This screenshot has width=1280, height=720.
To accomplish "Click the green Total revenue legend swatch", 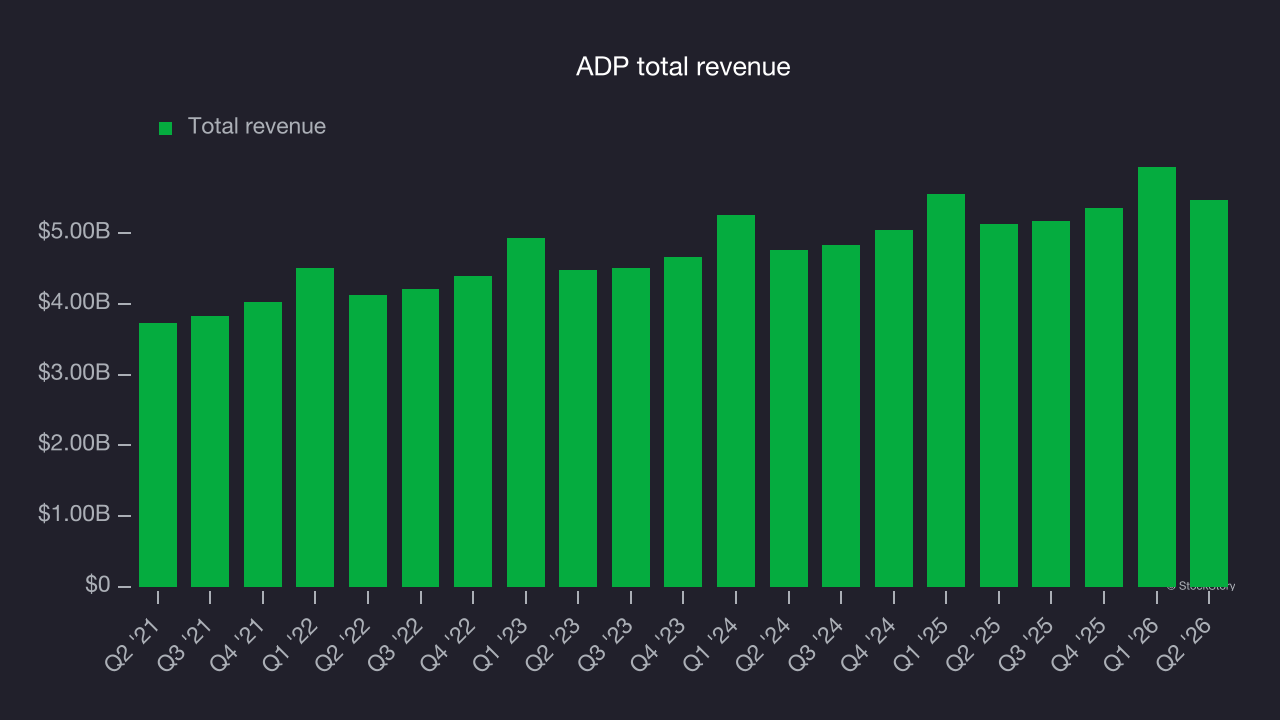I will tap(166, 128).
